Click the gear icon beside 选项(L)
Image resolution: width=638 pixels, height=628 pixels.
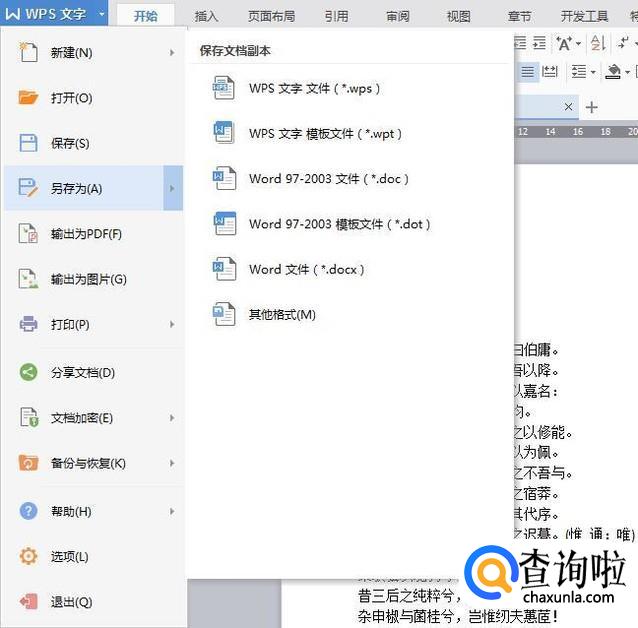tap(28, 556)
